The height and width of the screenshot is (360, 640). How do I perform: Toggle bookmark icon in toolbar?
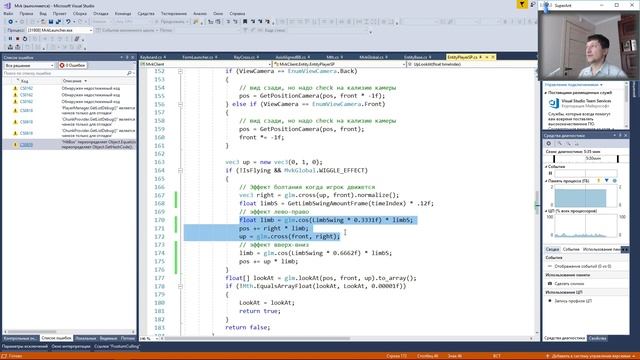click(x=245, y=22)
